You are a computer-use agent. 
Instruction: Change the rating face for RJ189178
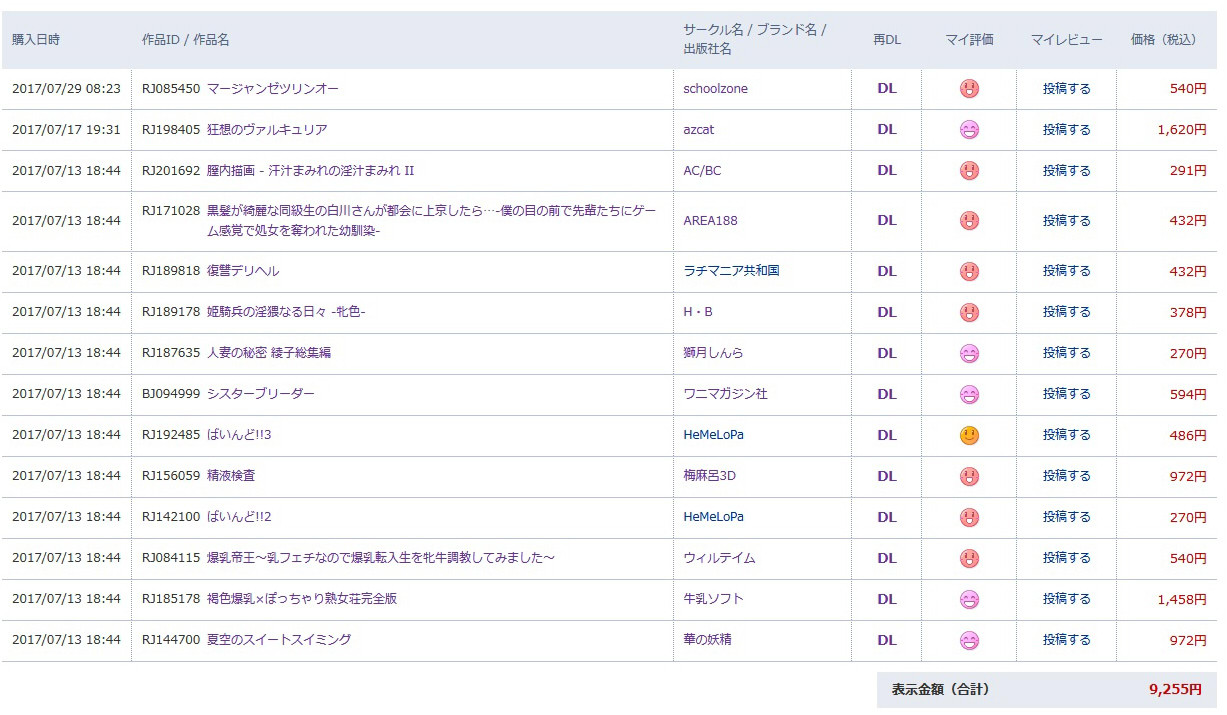pyautogui.click(x=969, y=312)
